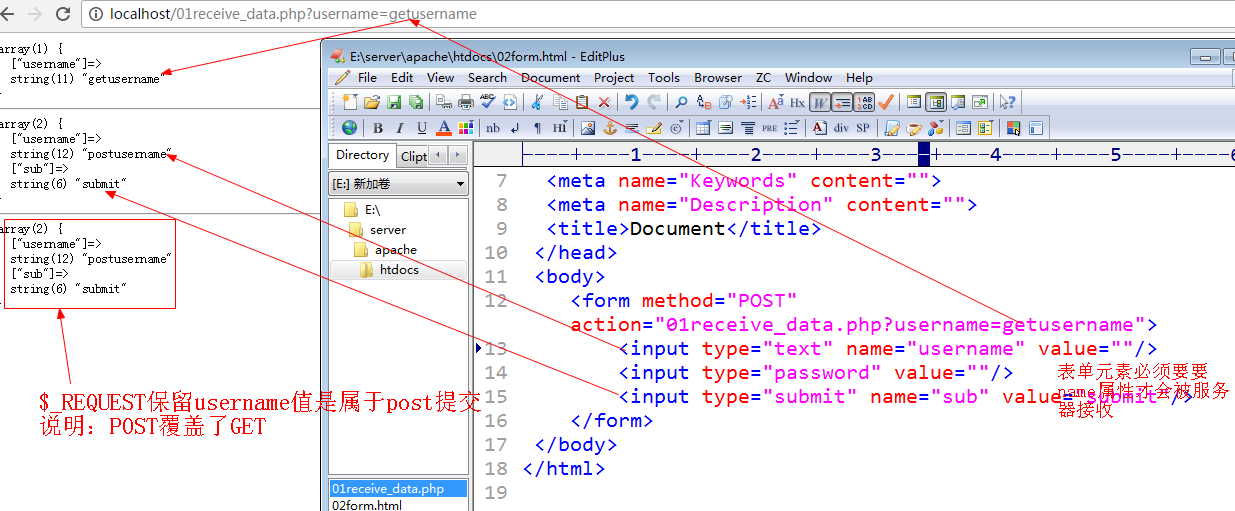Click the Undo arrow icon

pos(632,102)
